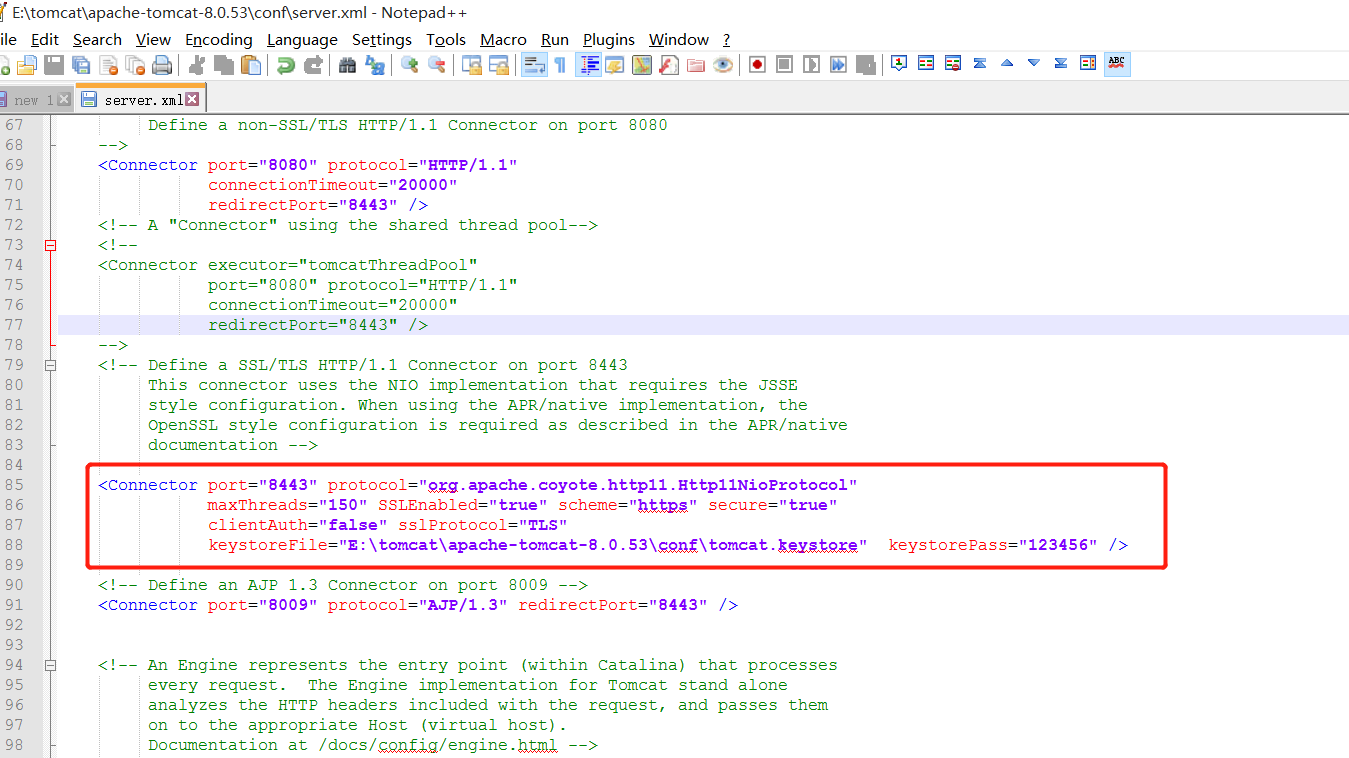Toggle synchronized horizontal scrolling icon
The width and height of the screenshot is (1349, 758).
pos(499,65)
